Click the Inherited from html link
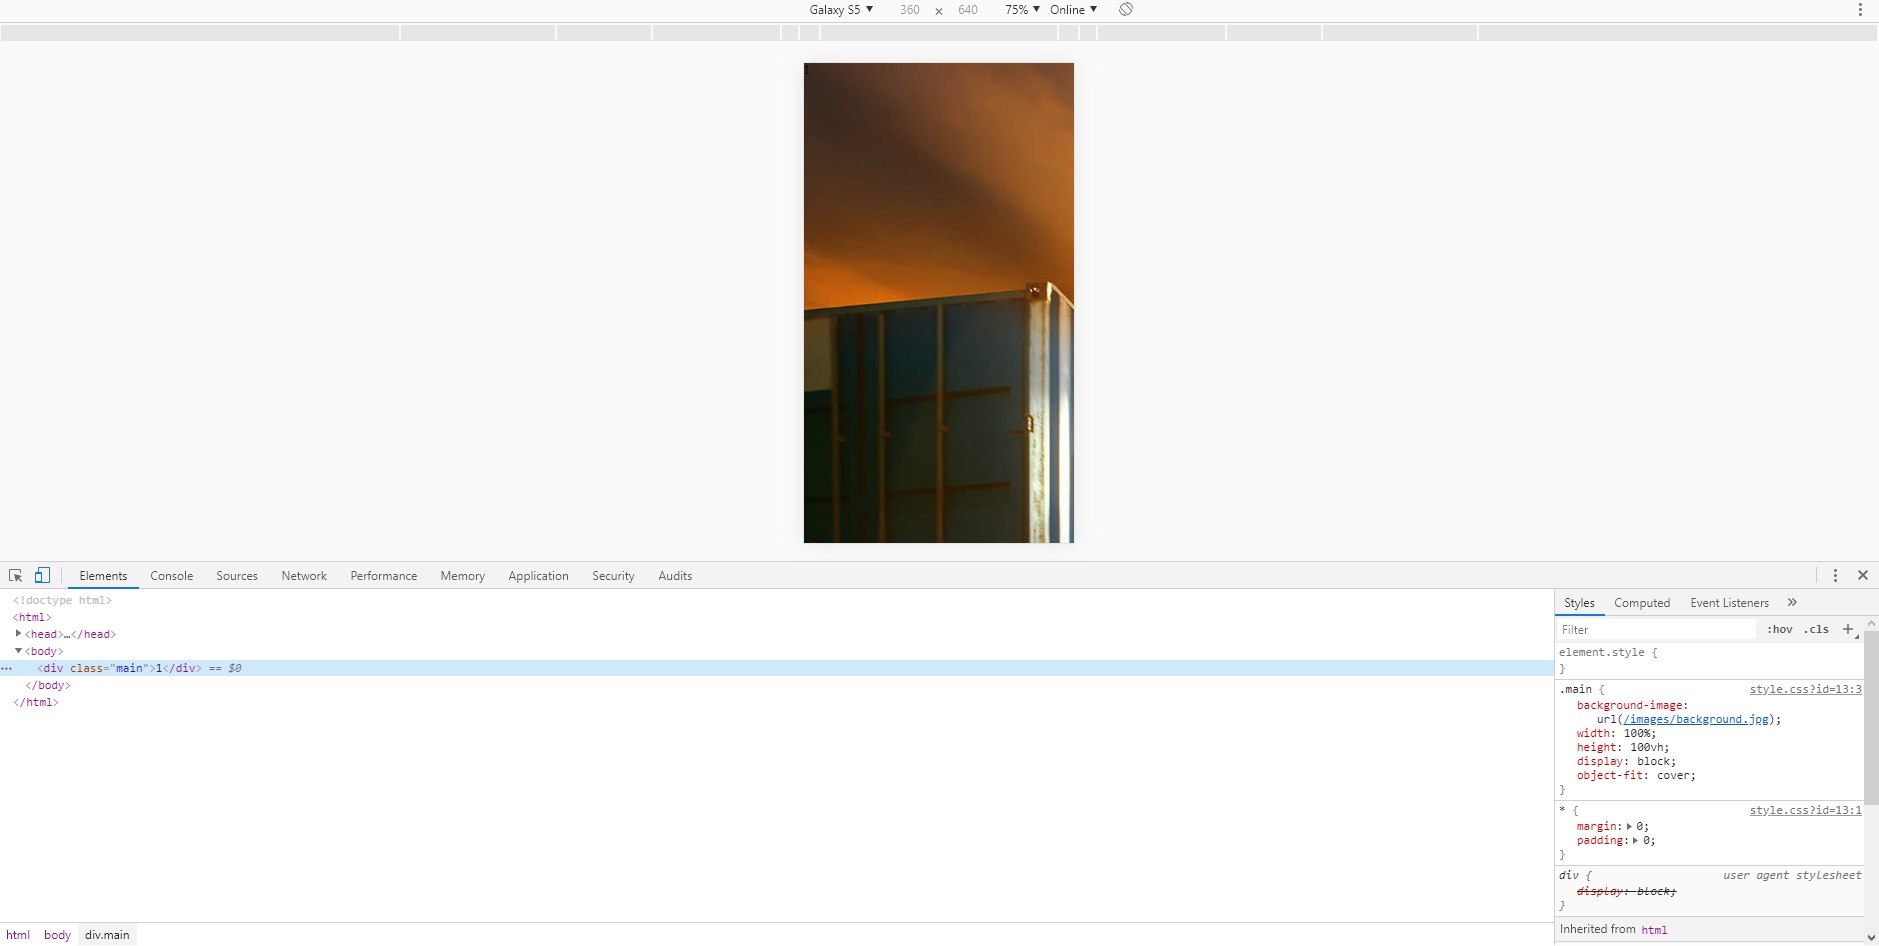 point(1654,930)
